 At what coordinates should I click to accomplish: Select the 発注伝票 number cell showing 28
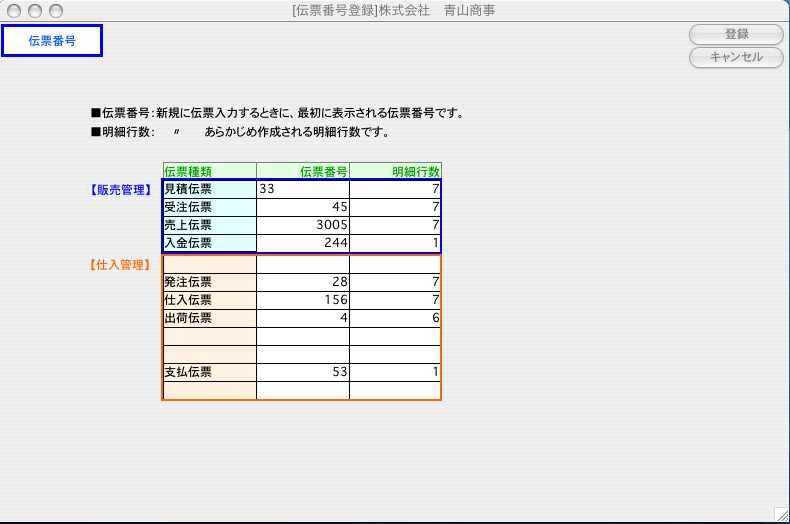tap(303, 282)
